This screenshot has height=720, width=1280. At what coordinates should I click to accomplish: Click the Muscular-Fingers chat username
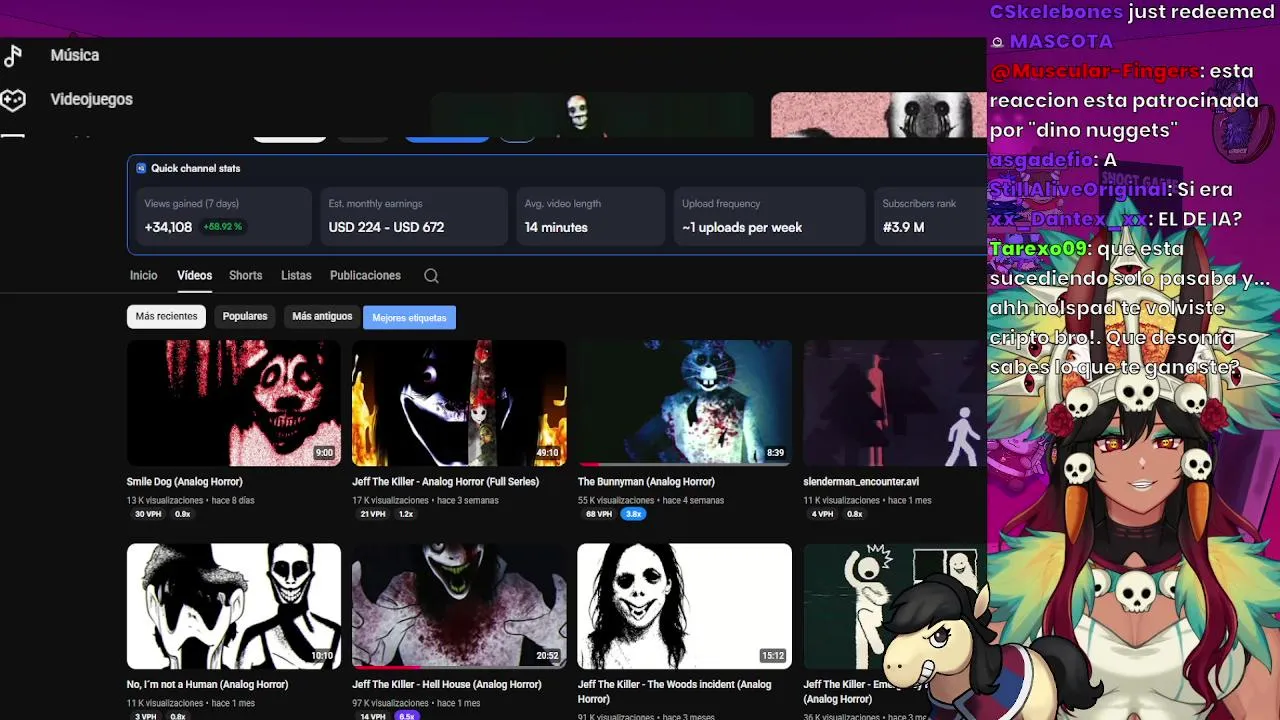coord(1094,71)
